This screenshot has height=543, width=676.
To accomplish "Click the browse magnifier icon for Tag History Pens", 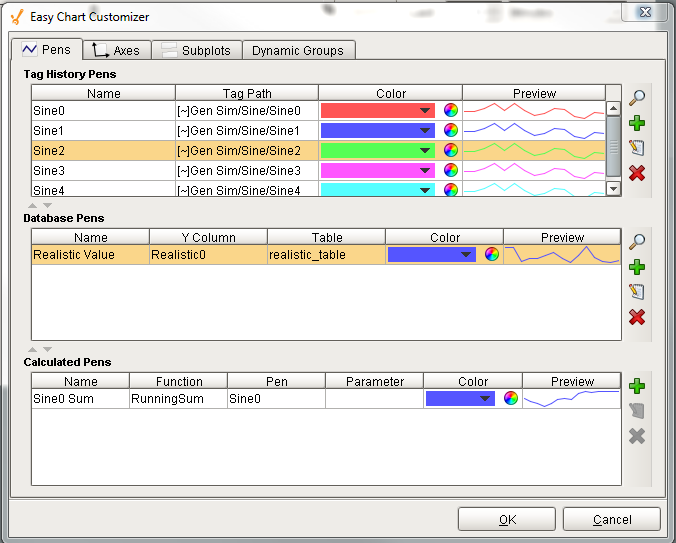I will (x=637, y=98).
